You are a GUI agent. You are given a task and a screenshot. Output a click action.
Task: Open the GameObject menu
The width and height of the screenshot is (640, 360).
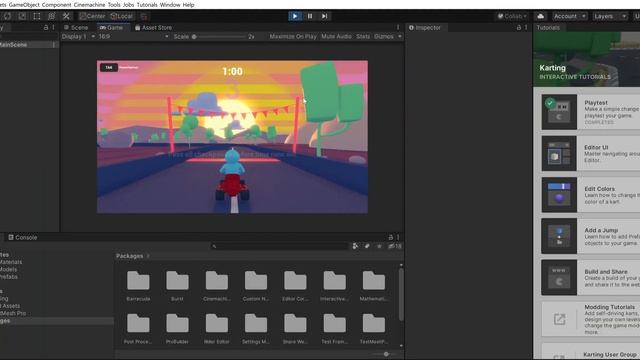pyautogui.click(x=24, y=5)
